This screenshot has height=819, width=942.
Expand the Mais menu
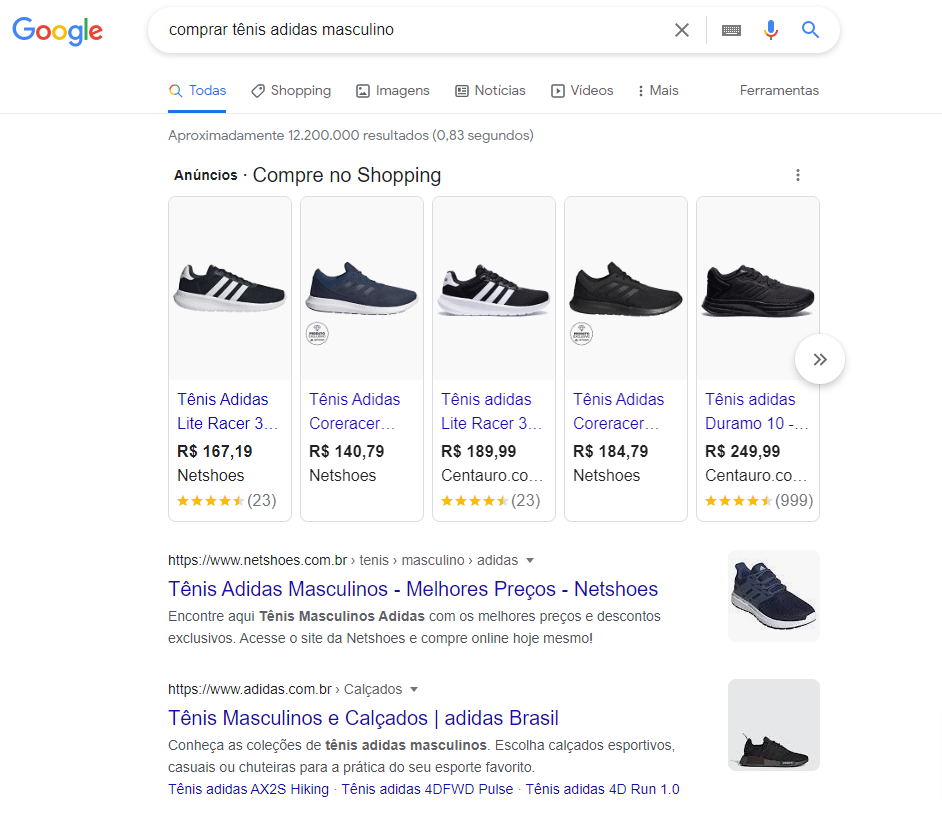pos(658,91)
